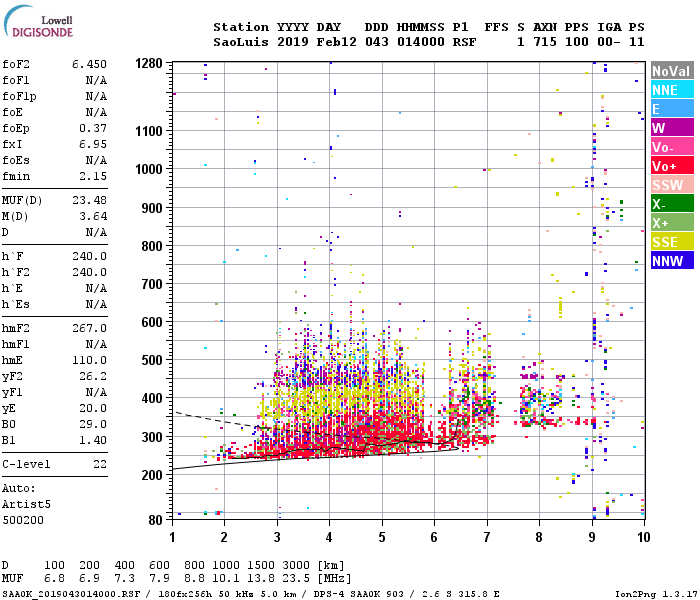Screen dimensions: 700x600
Task: Click the X+ legend swatch
Action: coord(672,223)
